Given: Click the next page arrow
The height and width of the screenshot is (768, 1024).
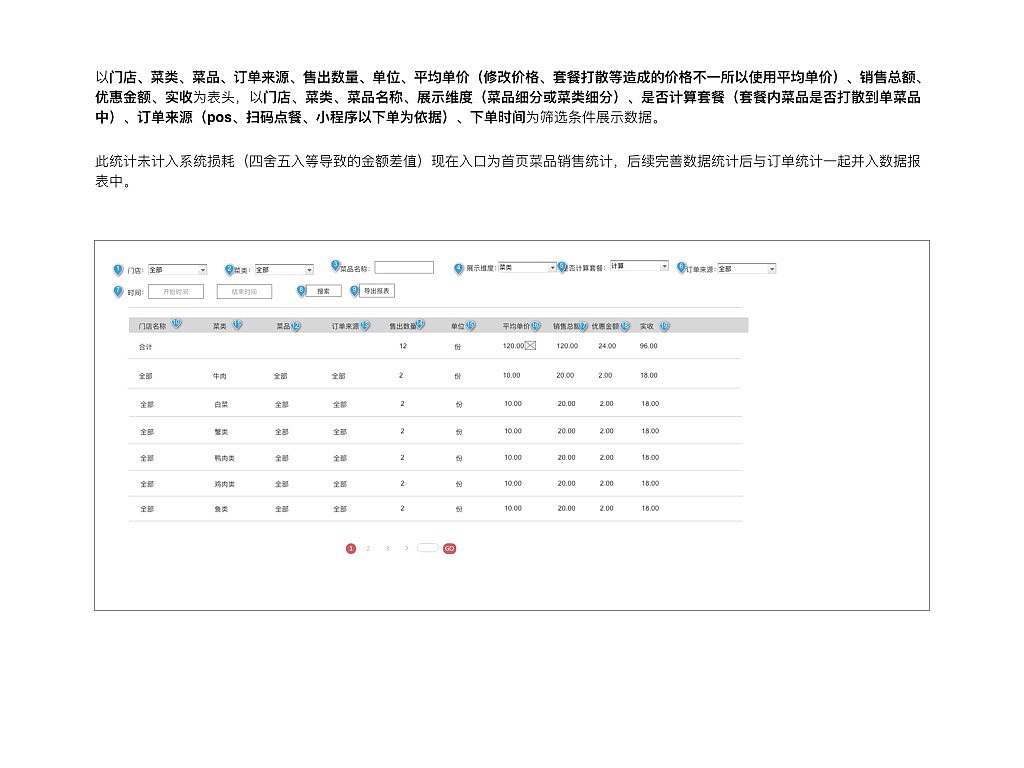Looking at the screenshot, I should point(406,549).
